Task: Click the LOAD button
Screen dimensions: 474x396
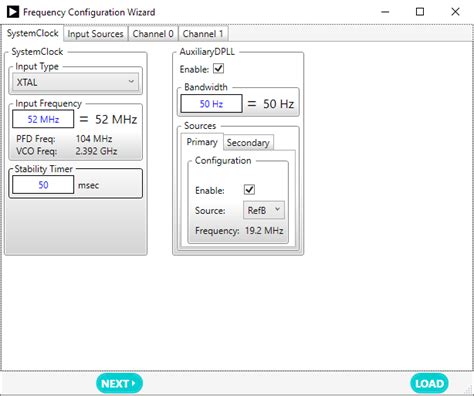Action: point(429,383)
